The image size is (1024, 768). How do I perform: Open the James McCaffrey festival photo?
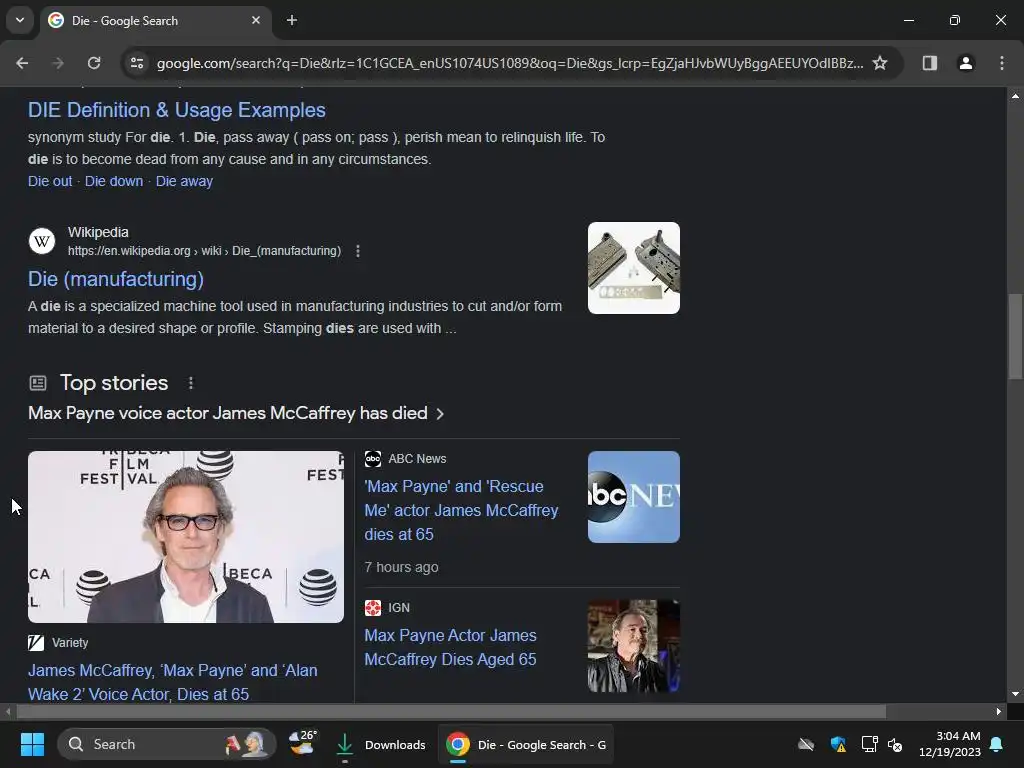point(186,537)
